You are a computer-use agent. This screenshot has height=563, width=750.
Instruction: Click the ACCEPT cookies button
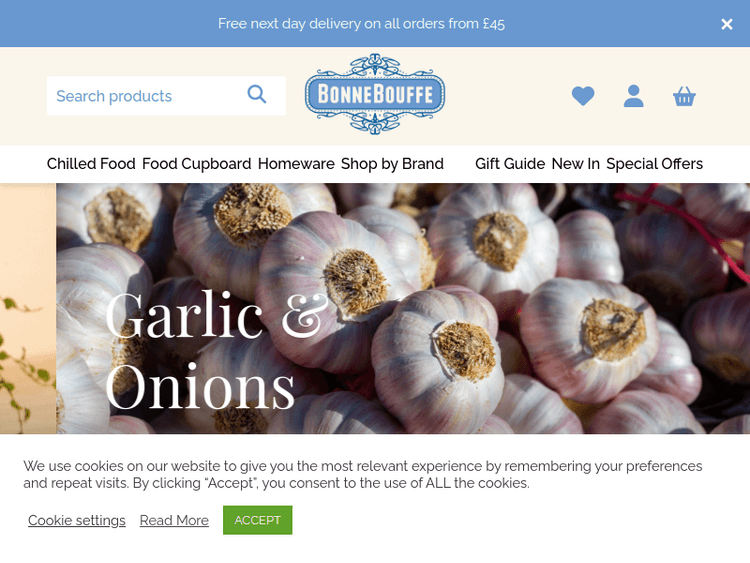click(x=257, y=520)
